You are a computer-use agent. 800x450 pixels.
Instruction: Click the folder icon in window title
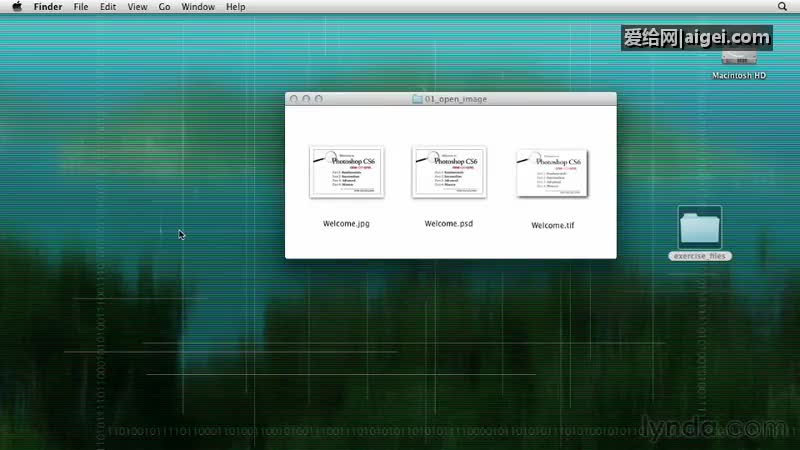tap(418, 99)
